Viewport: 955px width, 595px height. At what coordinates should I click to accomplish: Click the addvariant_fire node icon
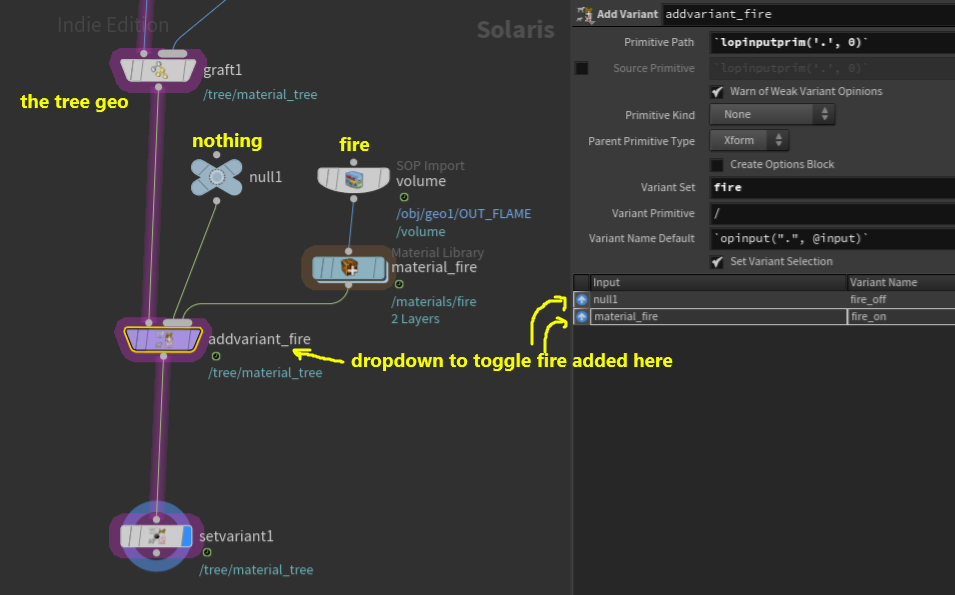tap(163, 339)
